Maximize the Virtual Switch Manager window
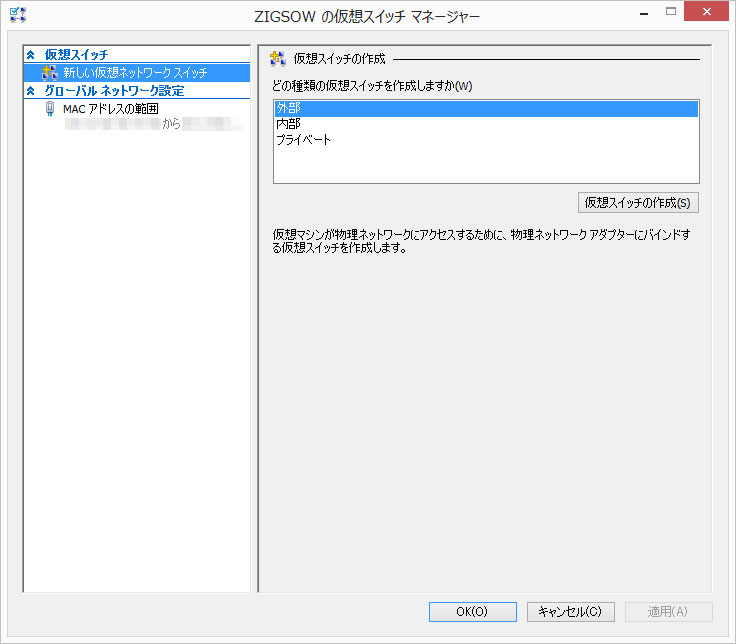The width and height of the screenshot is (736, 644). 671,12
